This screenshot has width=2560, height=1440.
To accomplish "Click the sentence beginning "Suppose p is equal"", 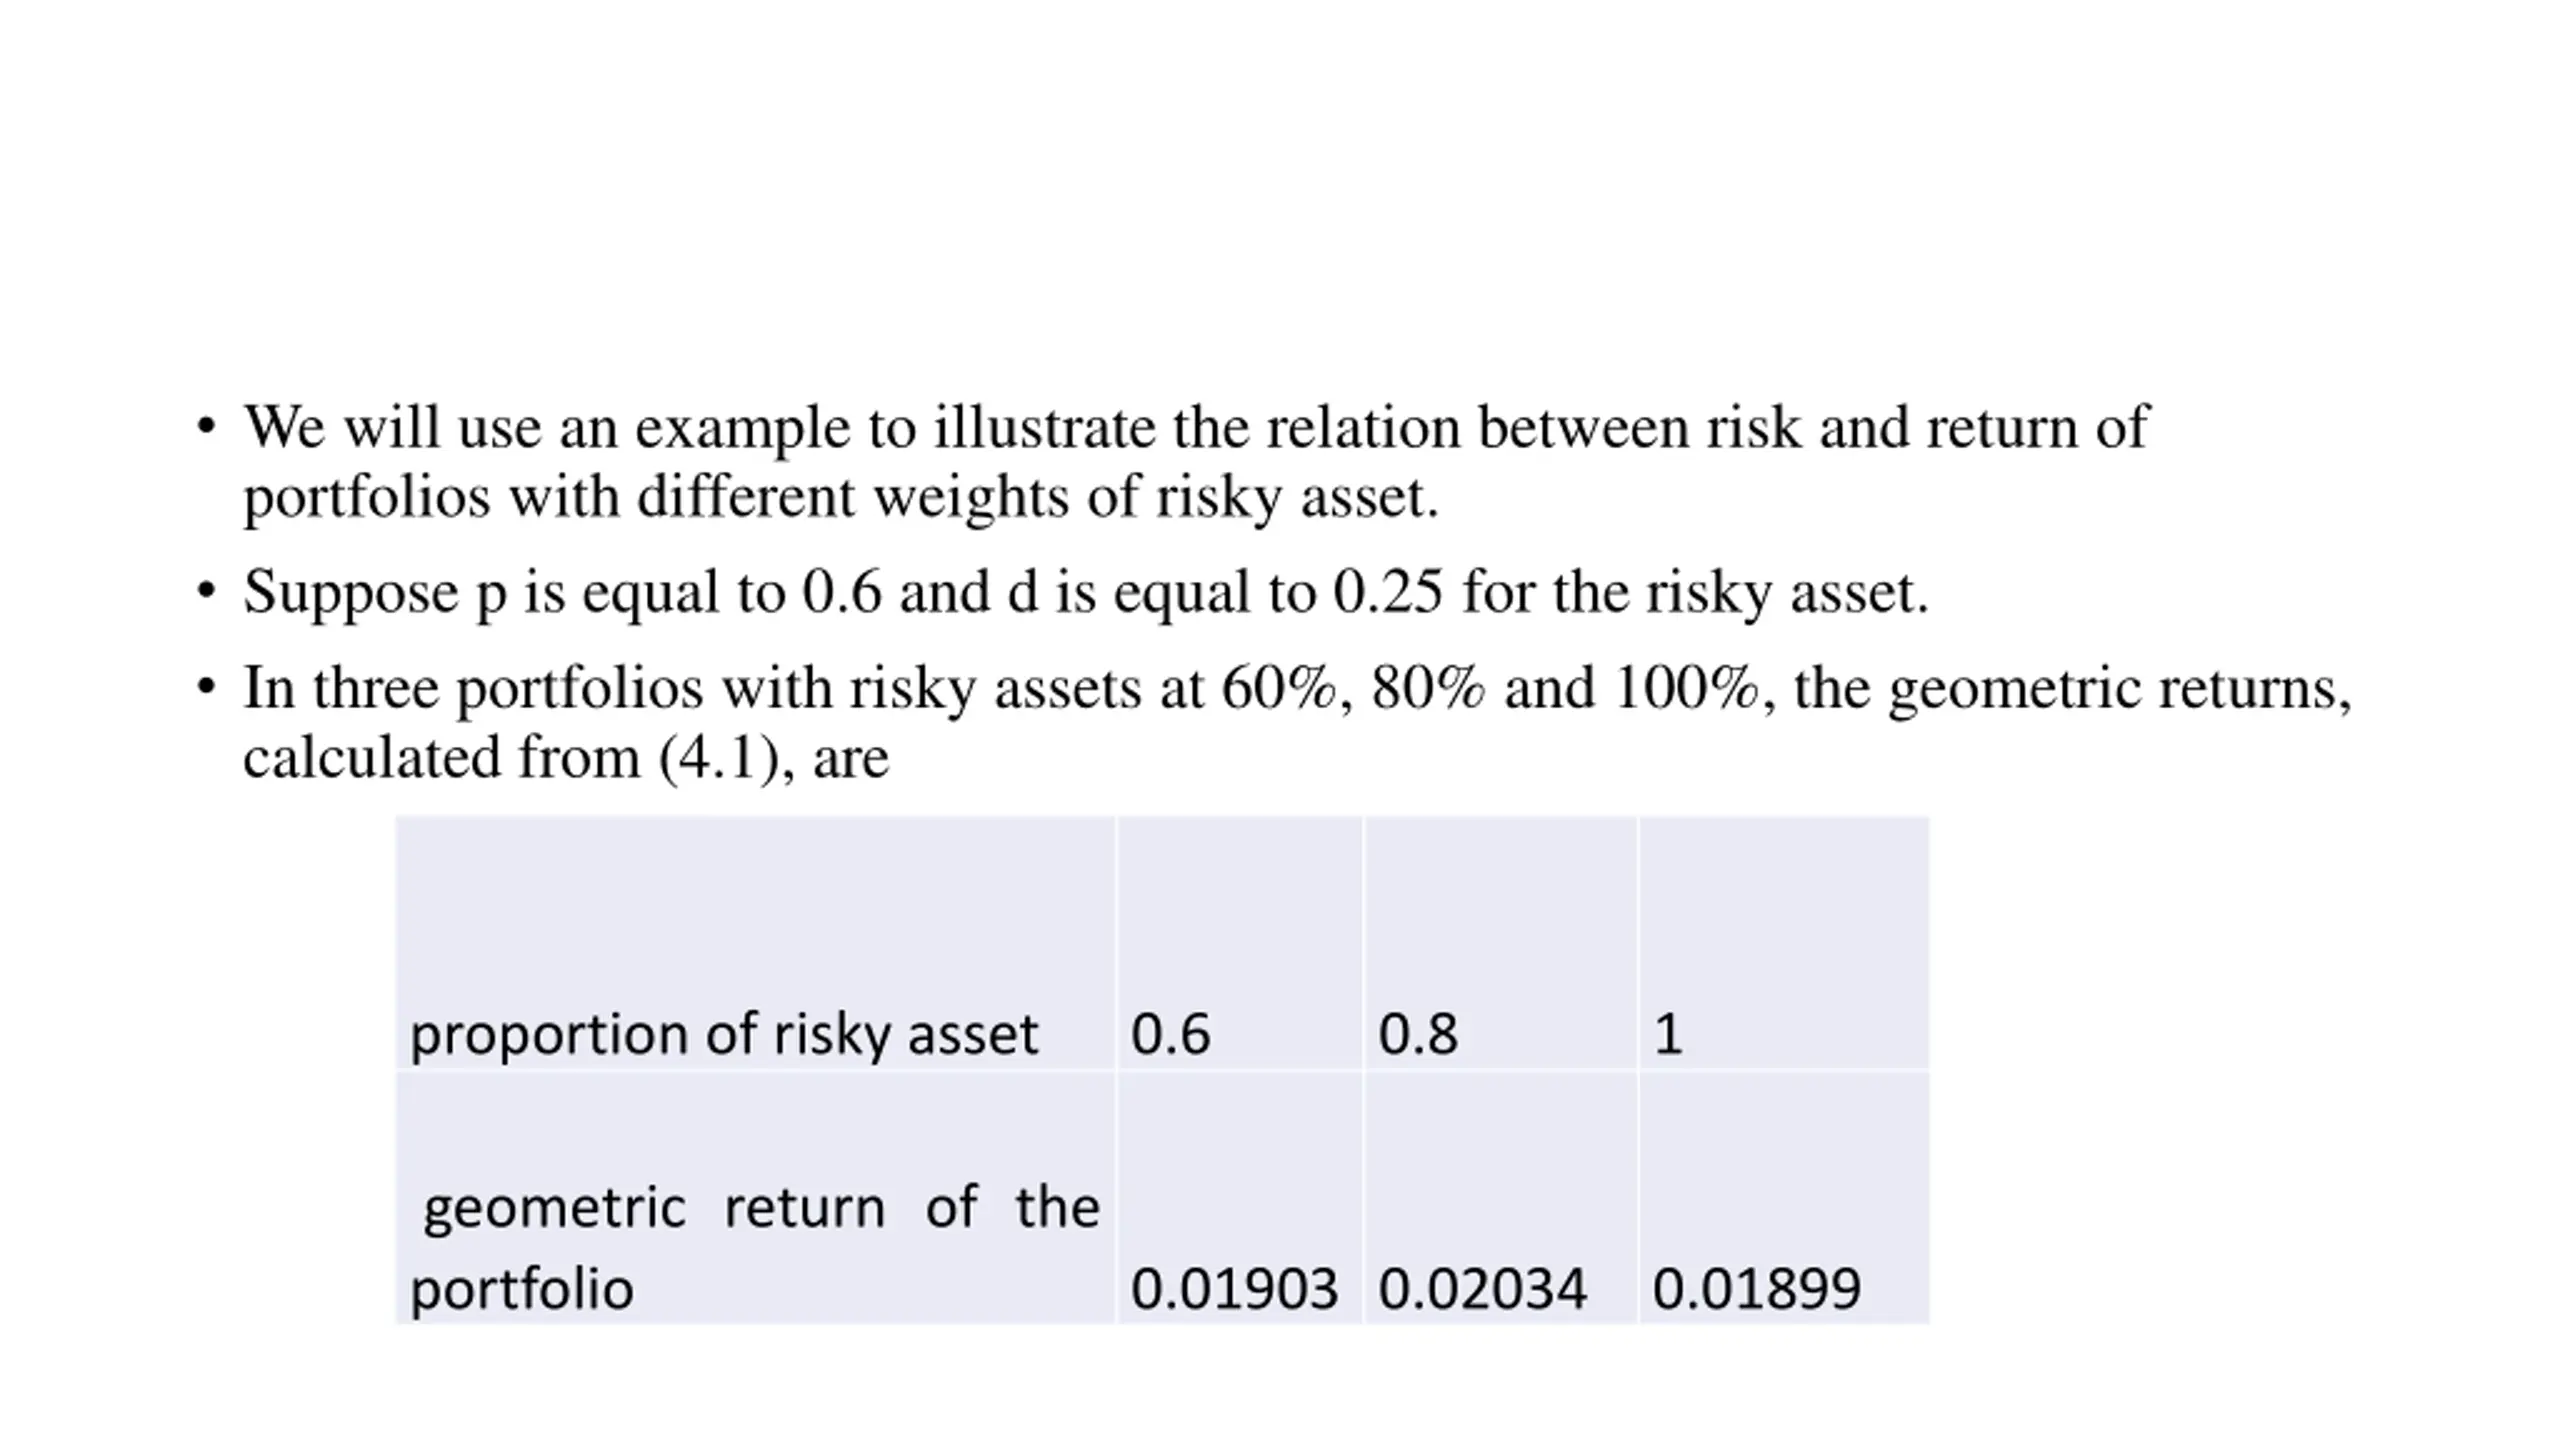I will (x=1085, y=592).
